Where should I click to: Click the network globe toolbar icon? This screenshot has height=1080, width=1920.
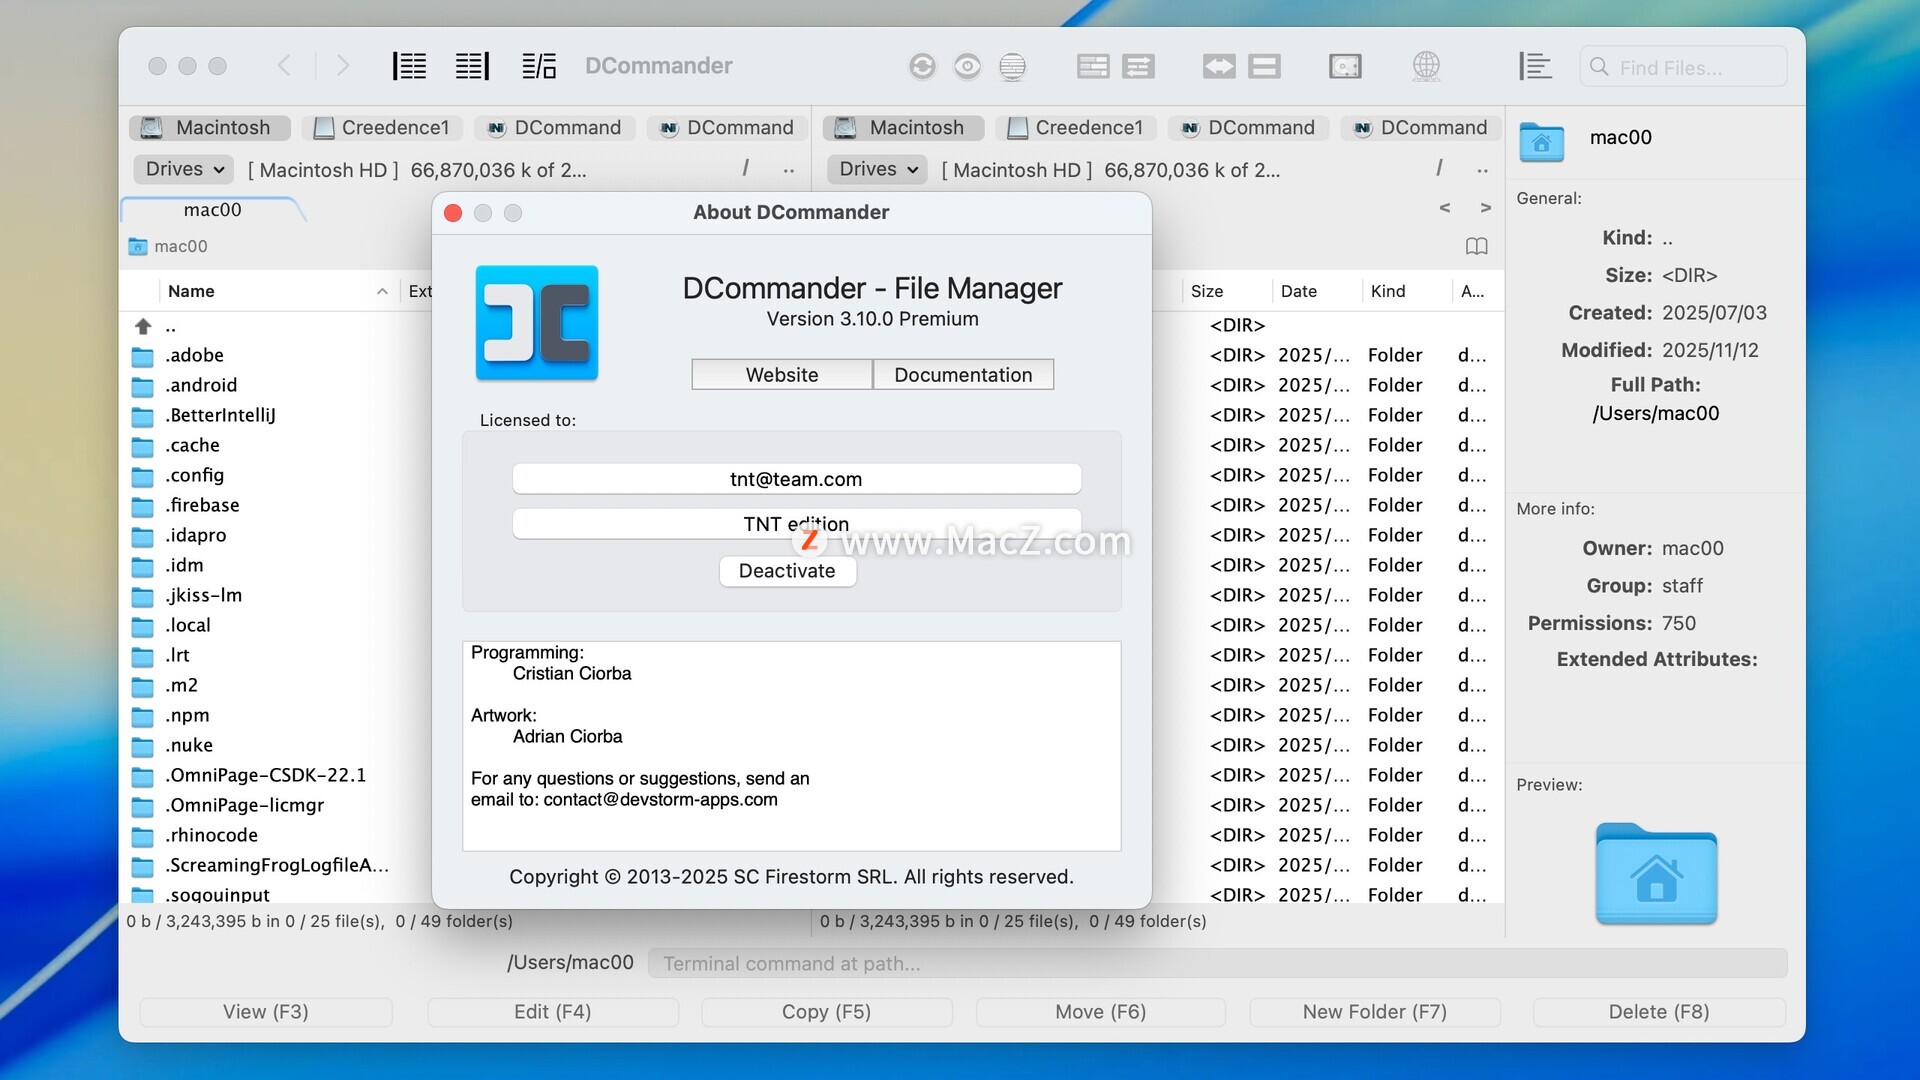(1426, 66)
